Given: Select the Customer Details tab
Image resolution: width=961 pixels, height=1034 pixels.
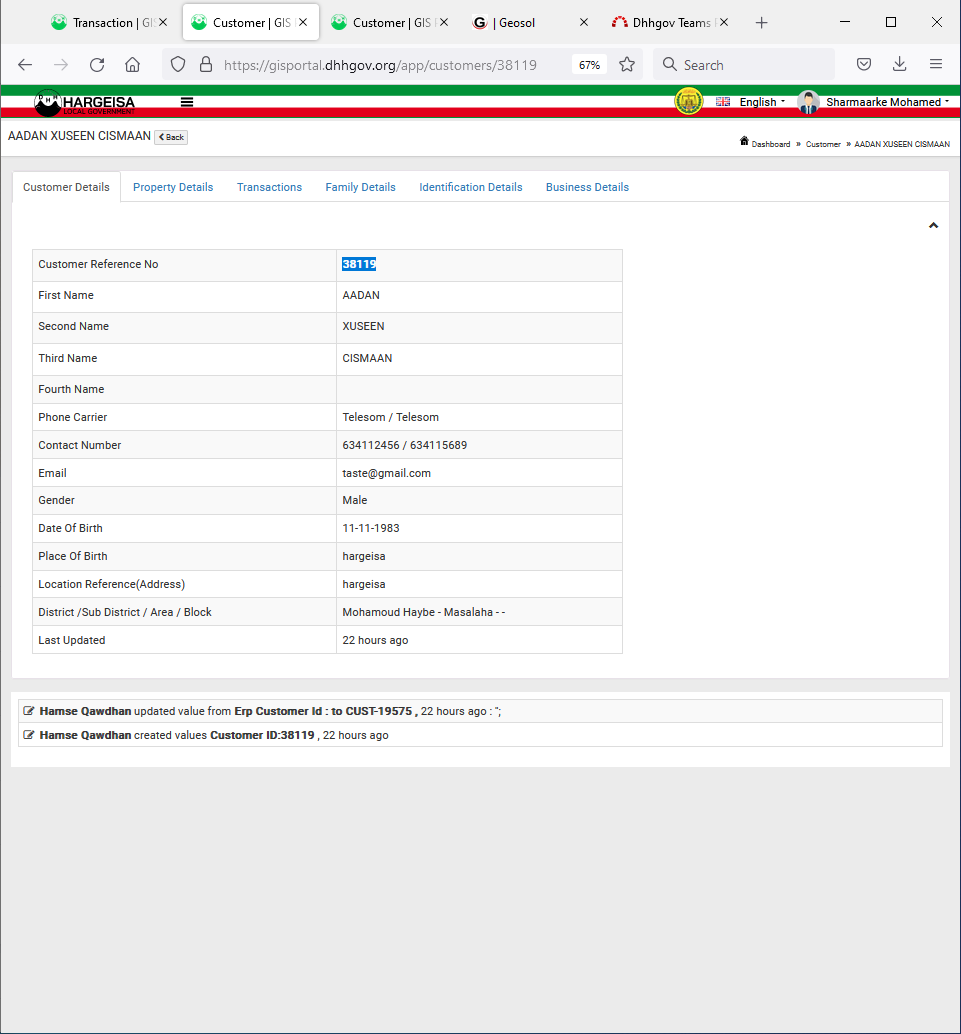Looking at the screenshot, I should point(66,187).
